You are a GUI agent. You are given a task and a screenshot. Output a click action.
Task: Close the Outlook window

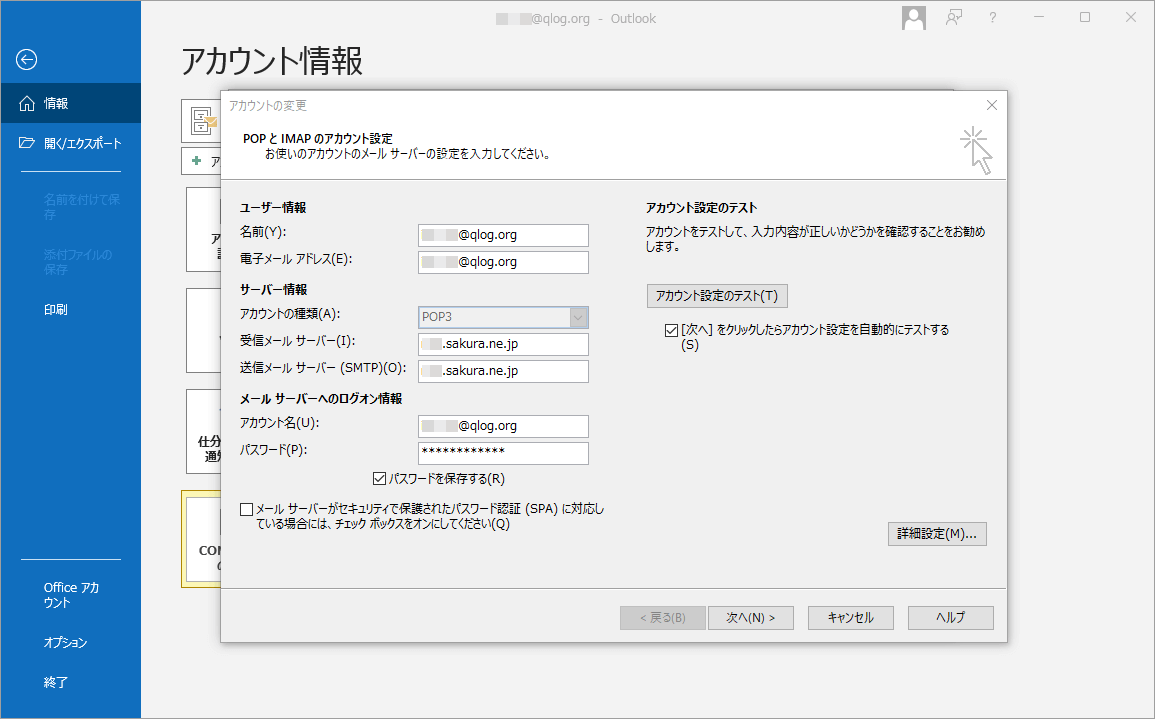(x=1131, y=18)
